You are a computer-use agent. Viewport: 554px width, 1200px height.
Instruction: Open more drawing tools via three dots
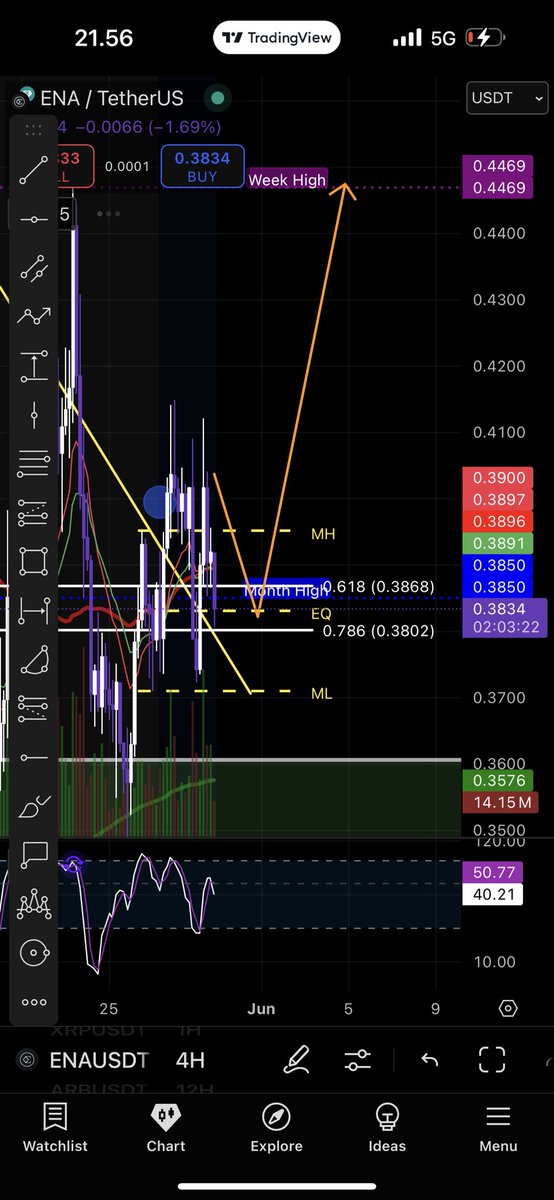tap(34, 1002)
